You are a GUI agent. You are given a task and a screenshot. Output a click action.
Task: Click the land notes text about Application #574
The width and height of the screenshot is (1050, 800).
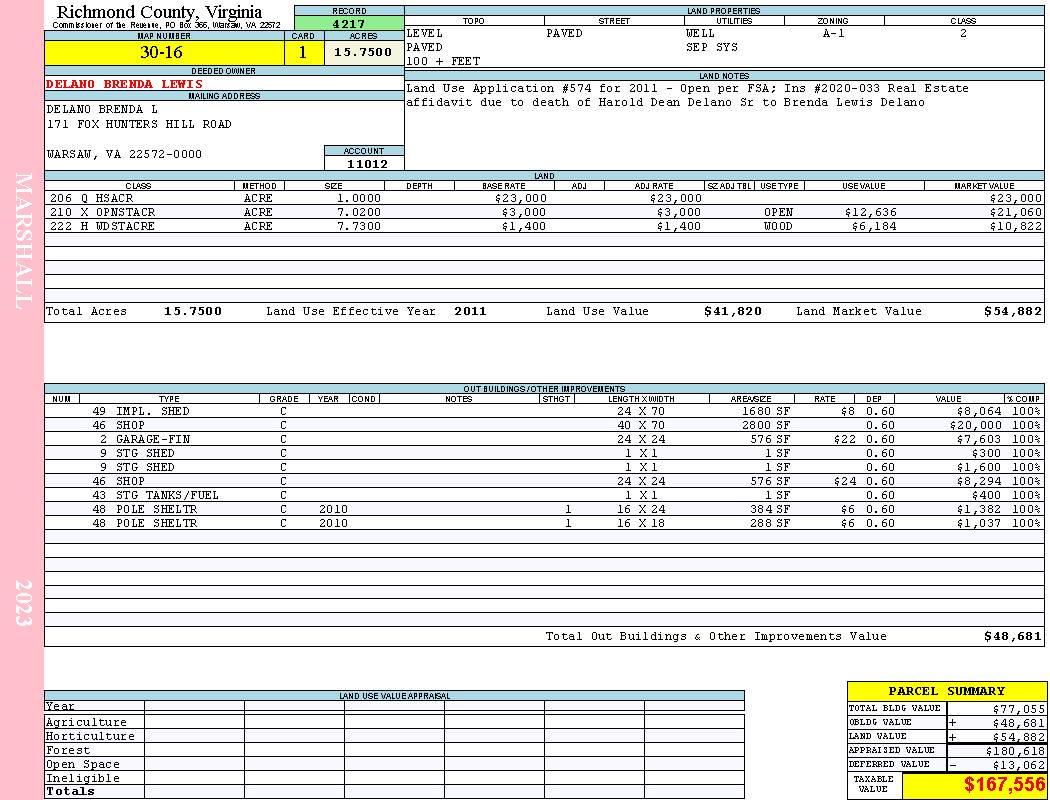688,95
